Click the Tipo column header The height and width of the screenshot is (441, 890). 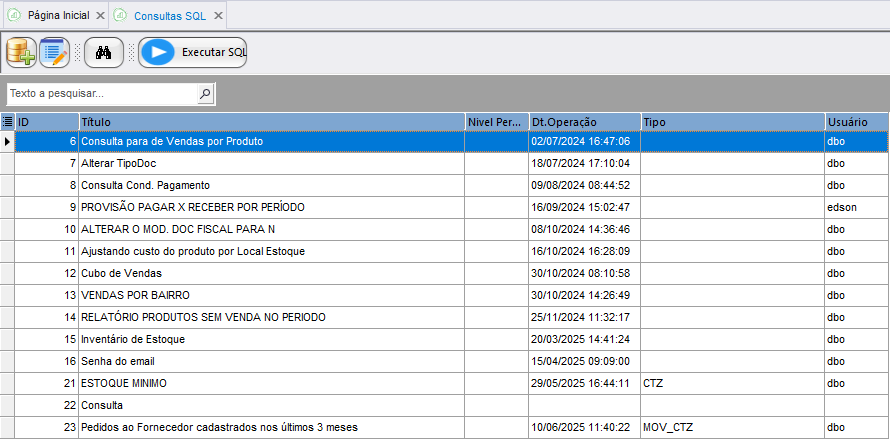pyautogui.click(x=731, y=121)
